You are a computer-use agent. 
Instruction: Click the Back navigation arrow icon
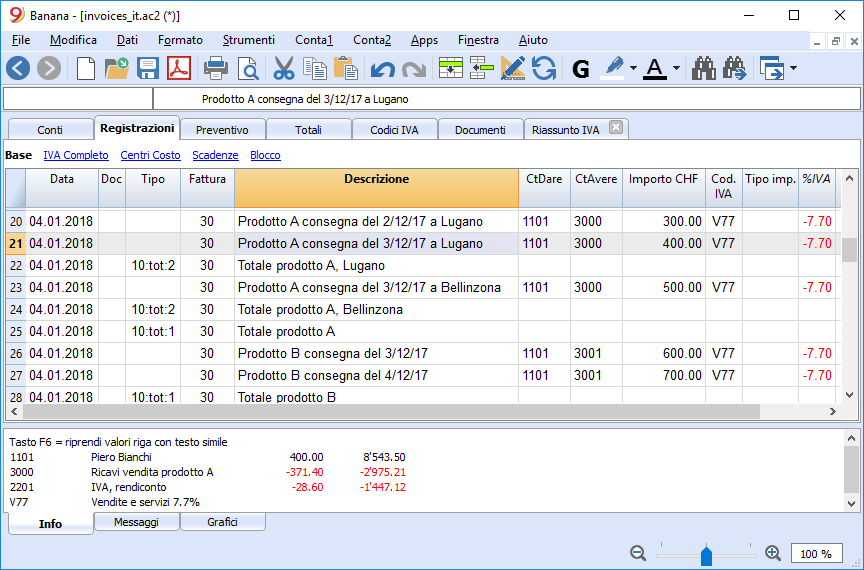(x=18, y=69)
